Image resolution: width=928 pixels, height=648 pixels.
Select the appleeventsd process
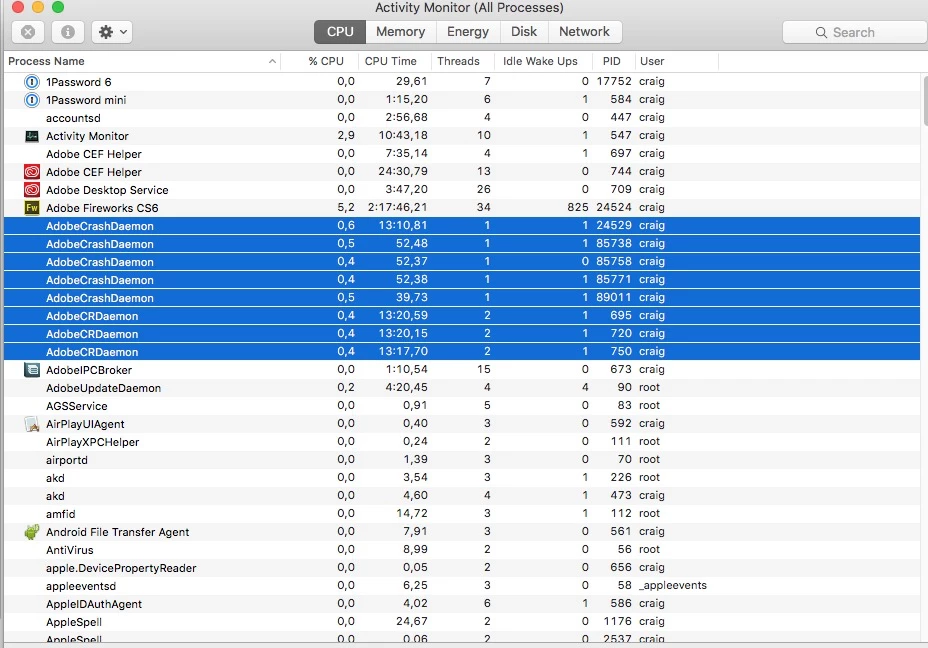462,586
